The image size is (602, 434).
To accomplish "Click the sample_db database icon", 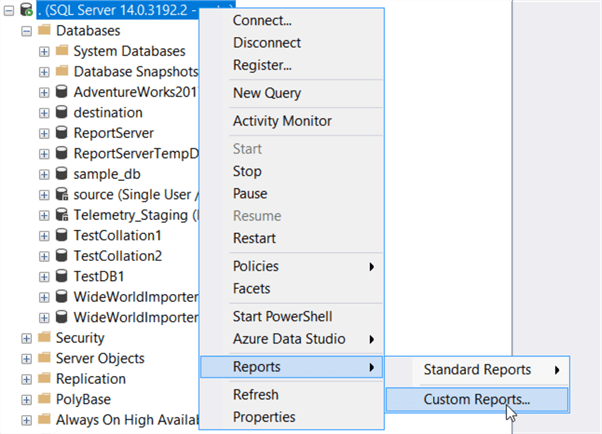I will coord(61,173).
